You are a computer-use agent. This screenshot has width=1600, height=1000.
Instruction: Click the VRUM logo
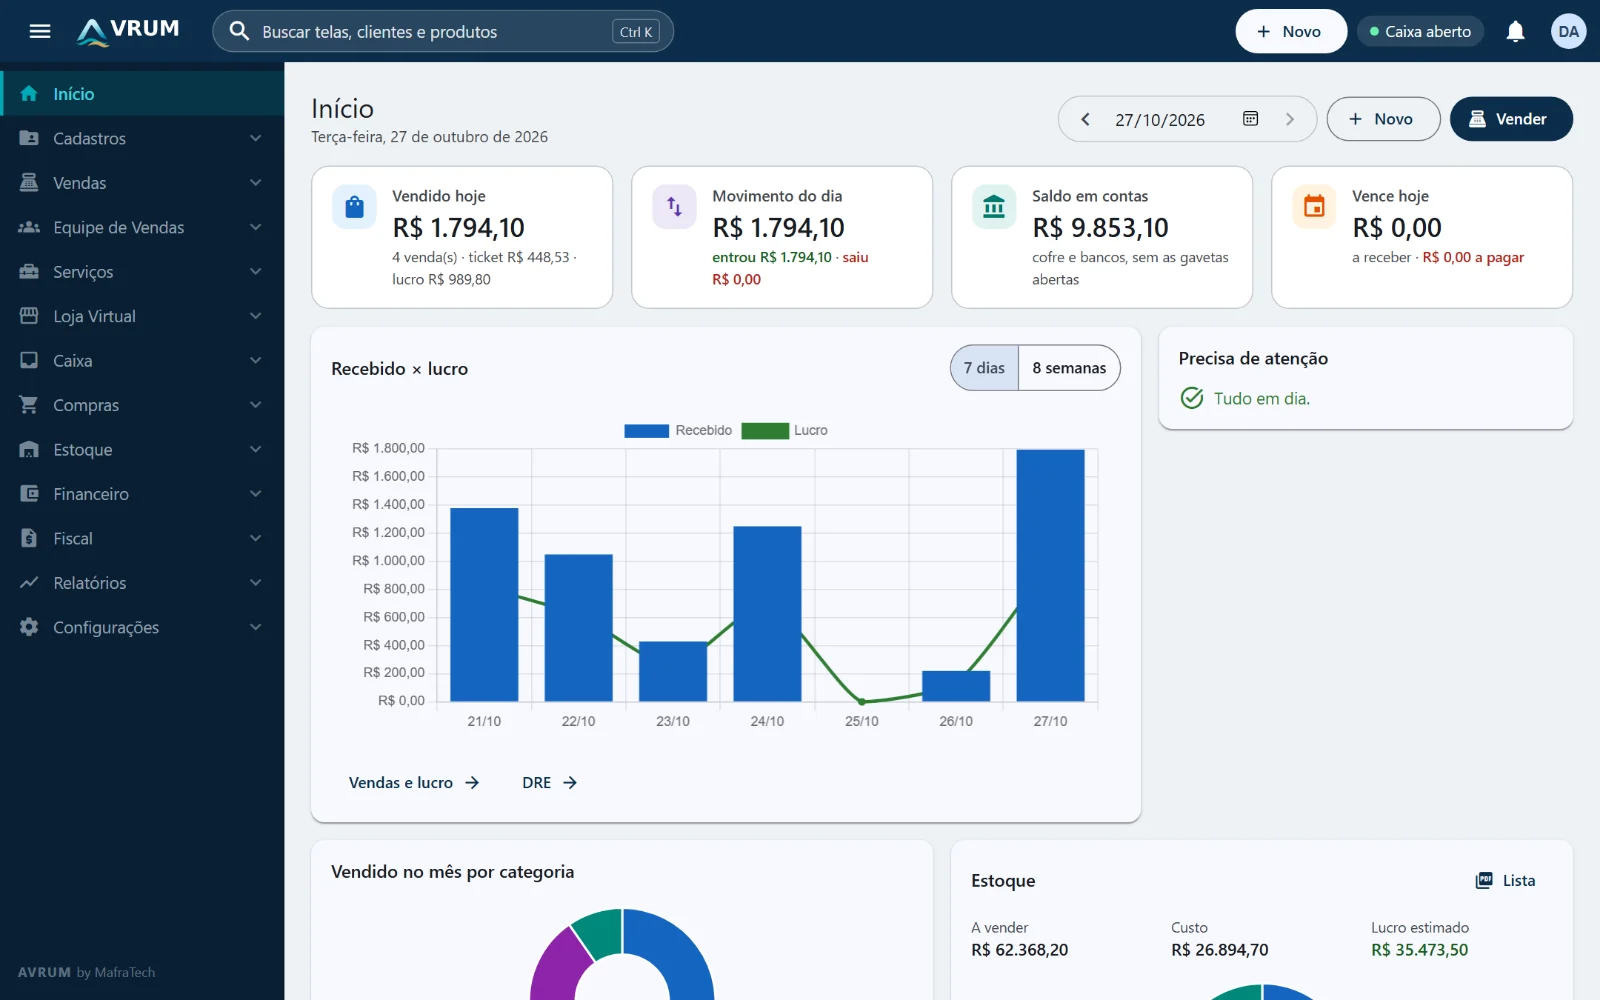click(128, 31)
